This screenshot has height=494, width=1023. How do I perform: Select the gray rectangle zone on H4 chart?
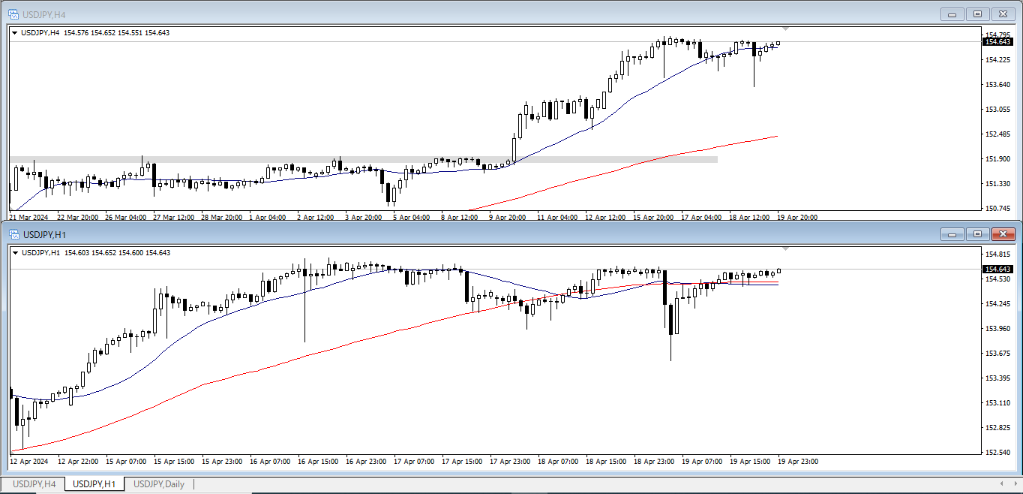(x=400, y=159)
